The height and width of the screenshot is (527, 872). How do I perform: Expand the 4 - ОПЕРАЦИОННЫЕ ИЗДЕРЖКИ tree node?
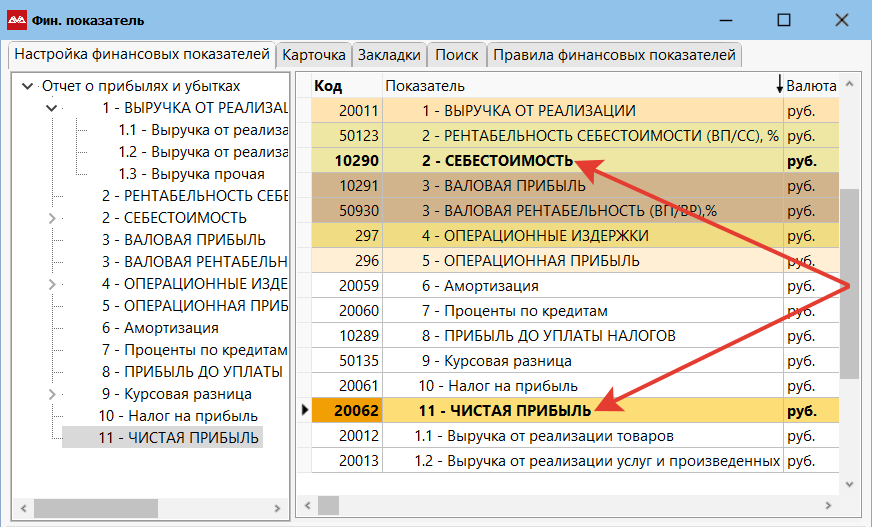click(x=53, y=284)
